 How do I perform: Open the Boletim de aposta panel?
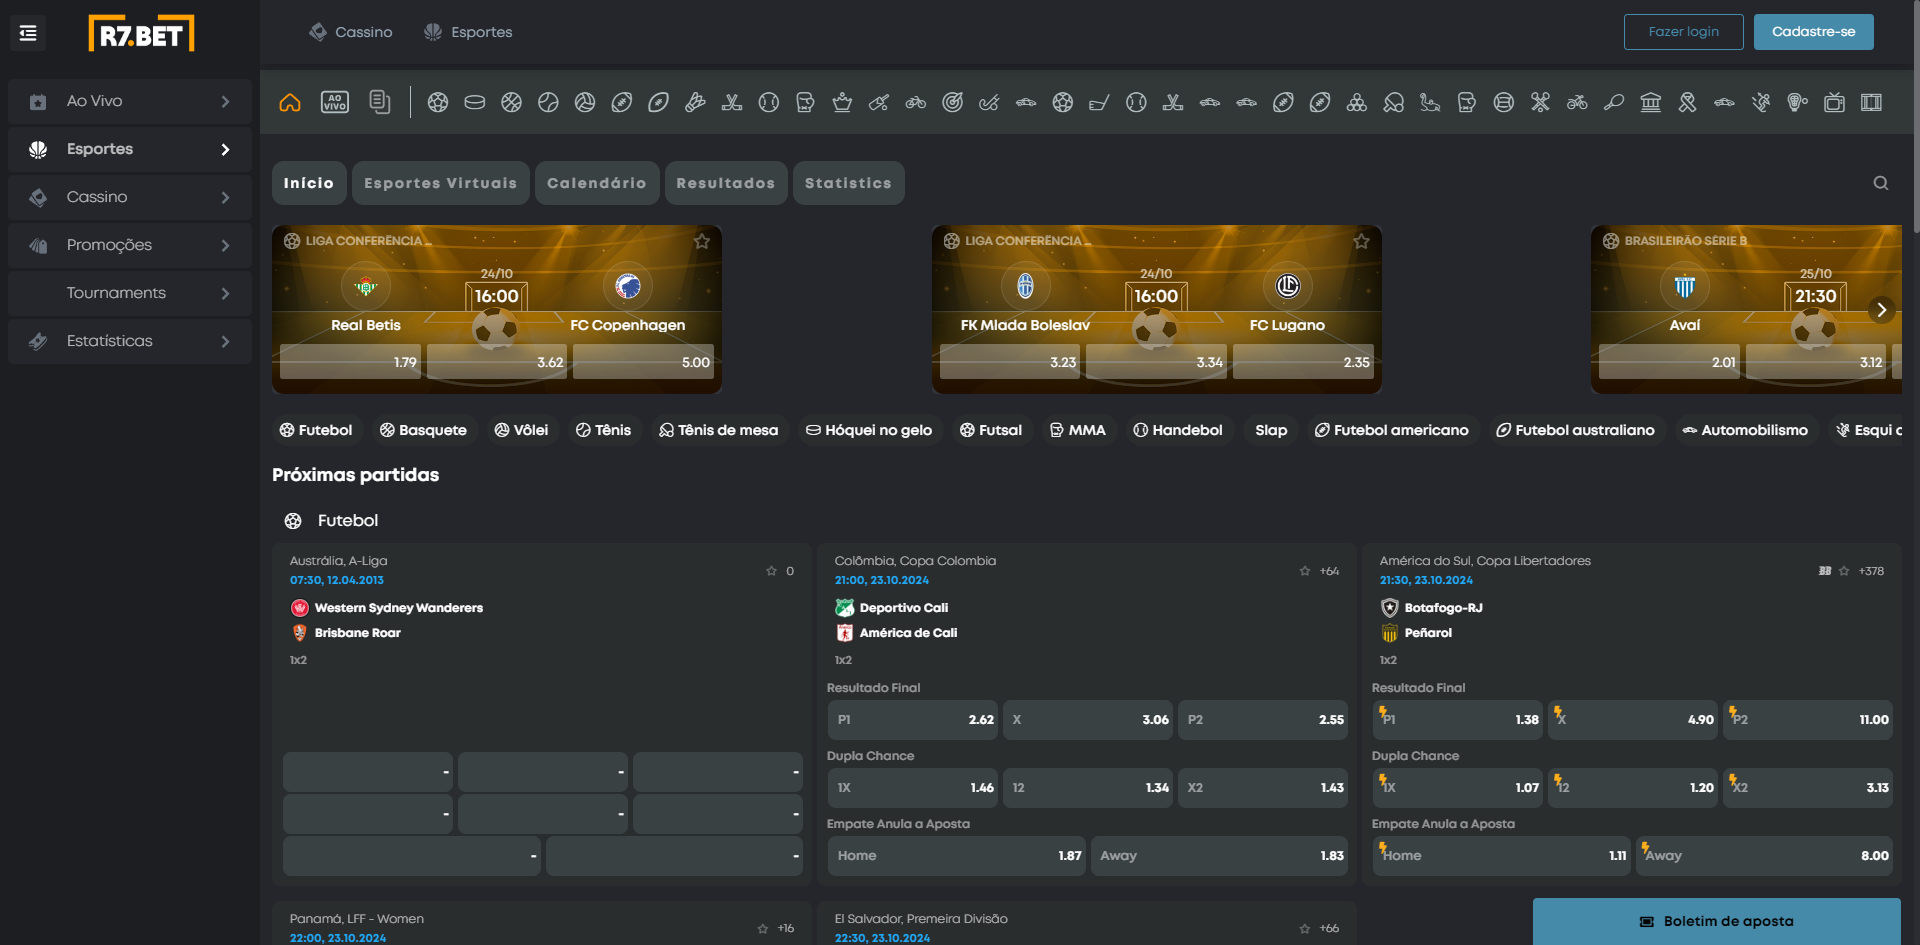[1717, 921]
